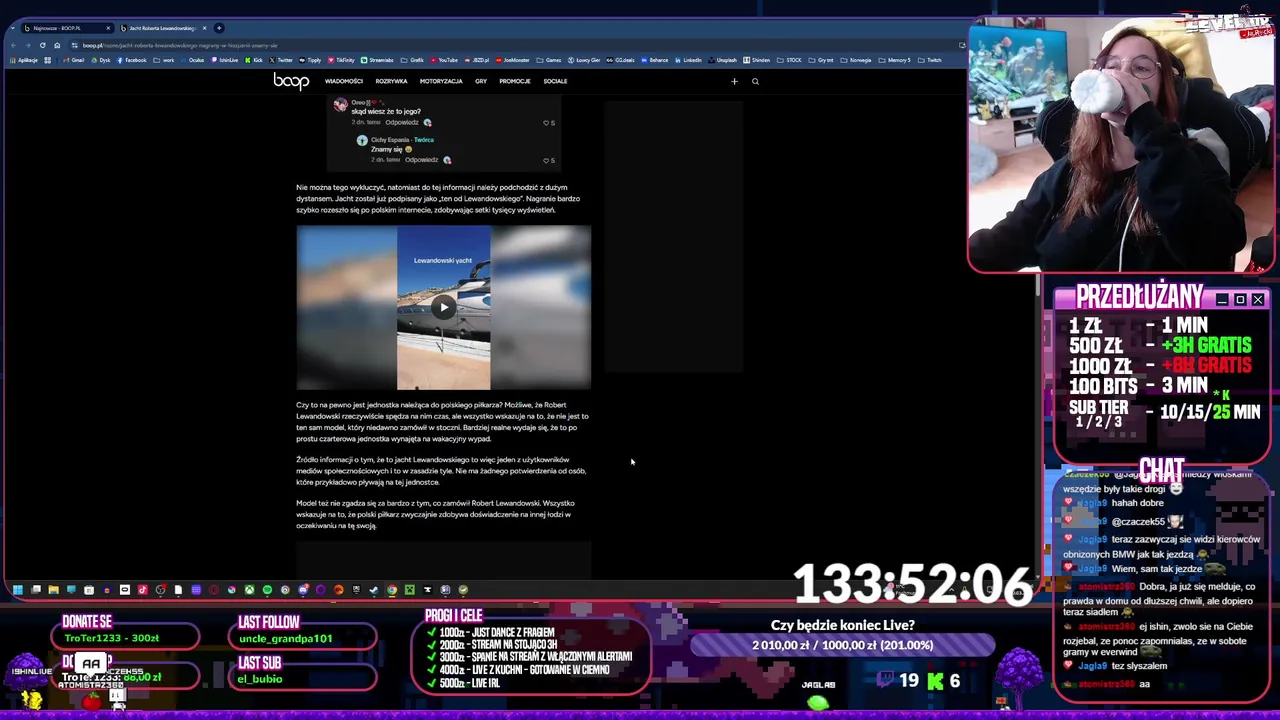Open Unsplash bookmark
The height and width of the screenshot is (720, 1280).
pos(722,60)
